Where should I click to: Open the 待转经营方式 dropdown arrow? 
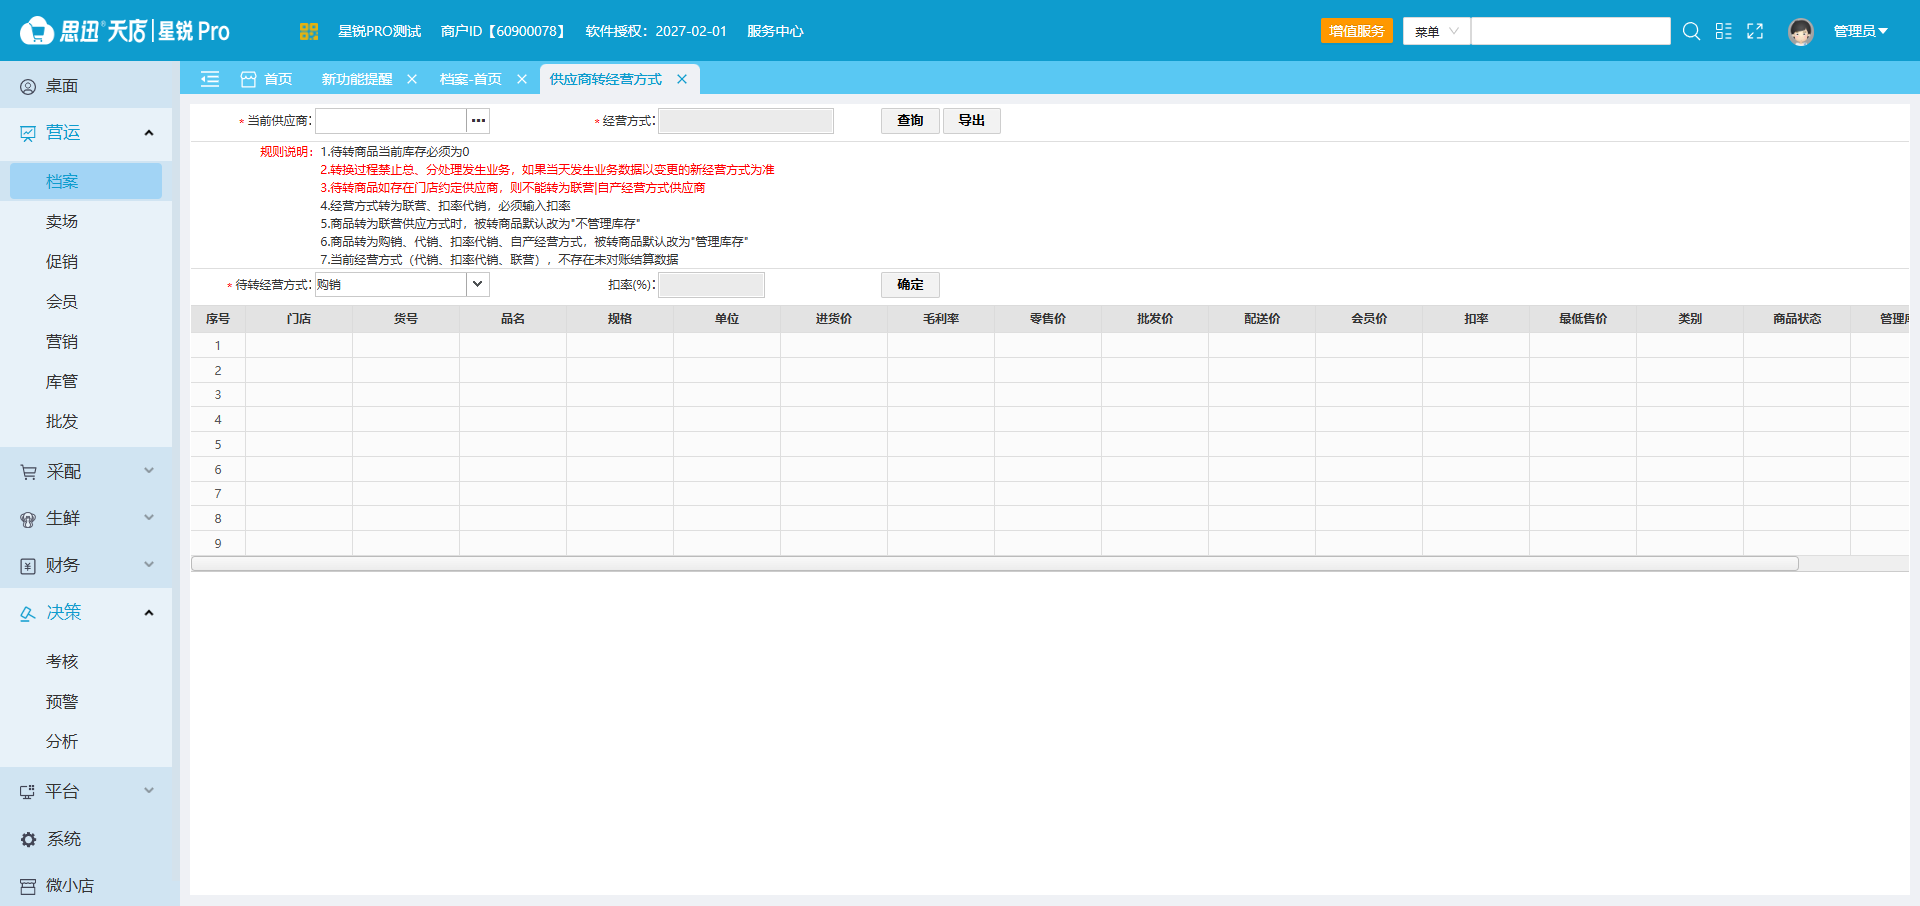[478, 284]
